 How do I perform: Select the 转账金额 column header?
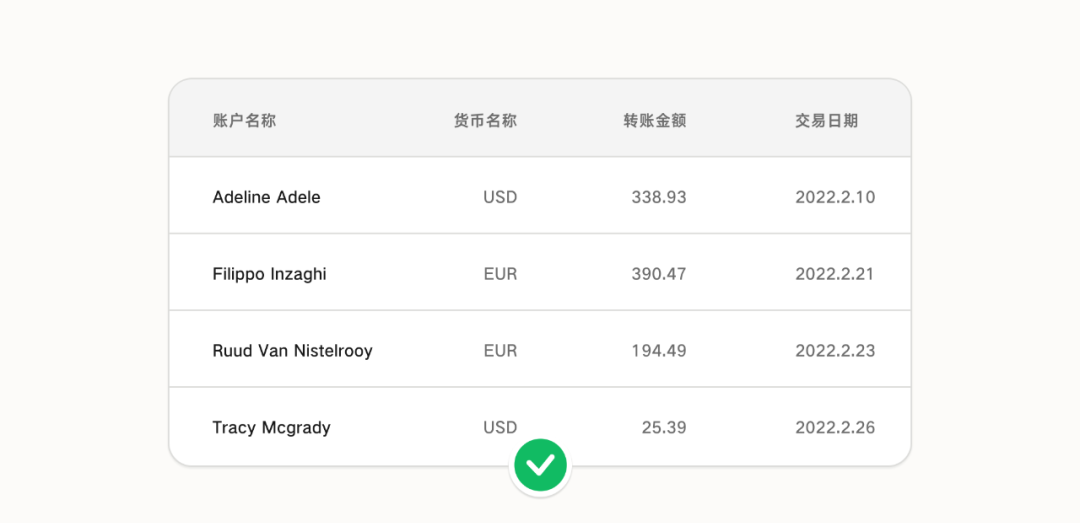click(x=655, y=121)
